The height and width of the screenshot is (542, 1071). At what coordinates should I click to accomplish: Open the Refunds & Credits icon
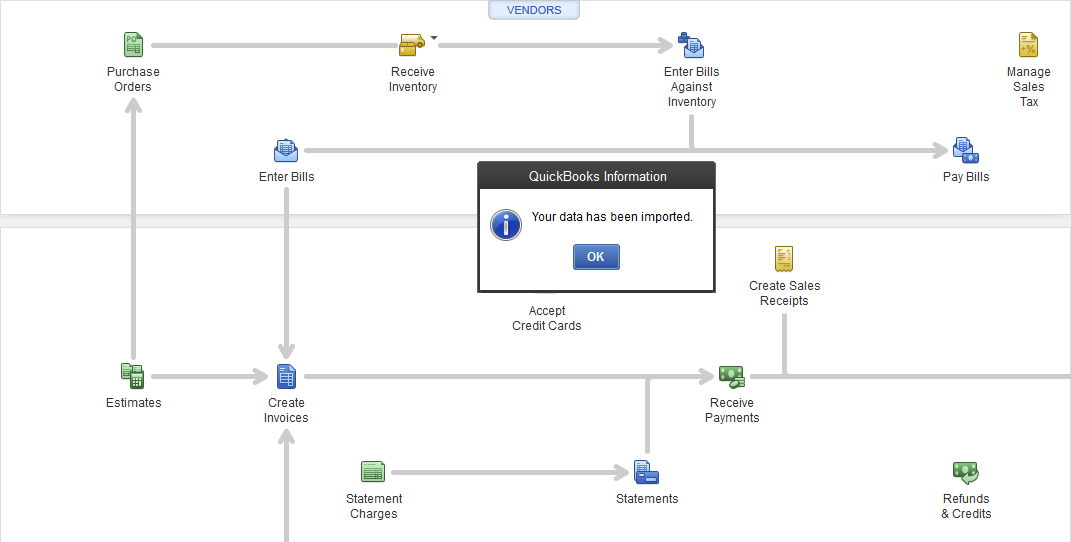coord(966,472)
